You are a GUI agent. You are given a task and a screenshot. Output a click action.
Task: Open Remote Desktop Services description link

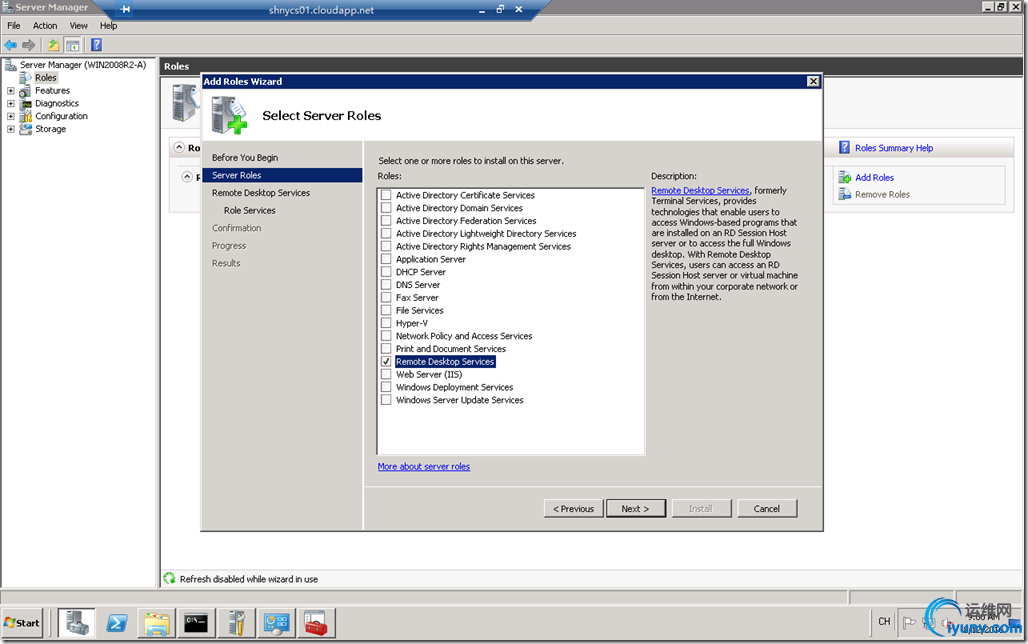pos(700,190)
